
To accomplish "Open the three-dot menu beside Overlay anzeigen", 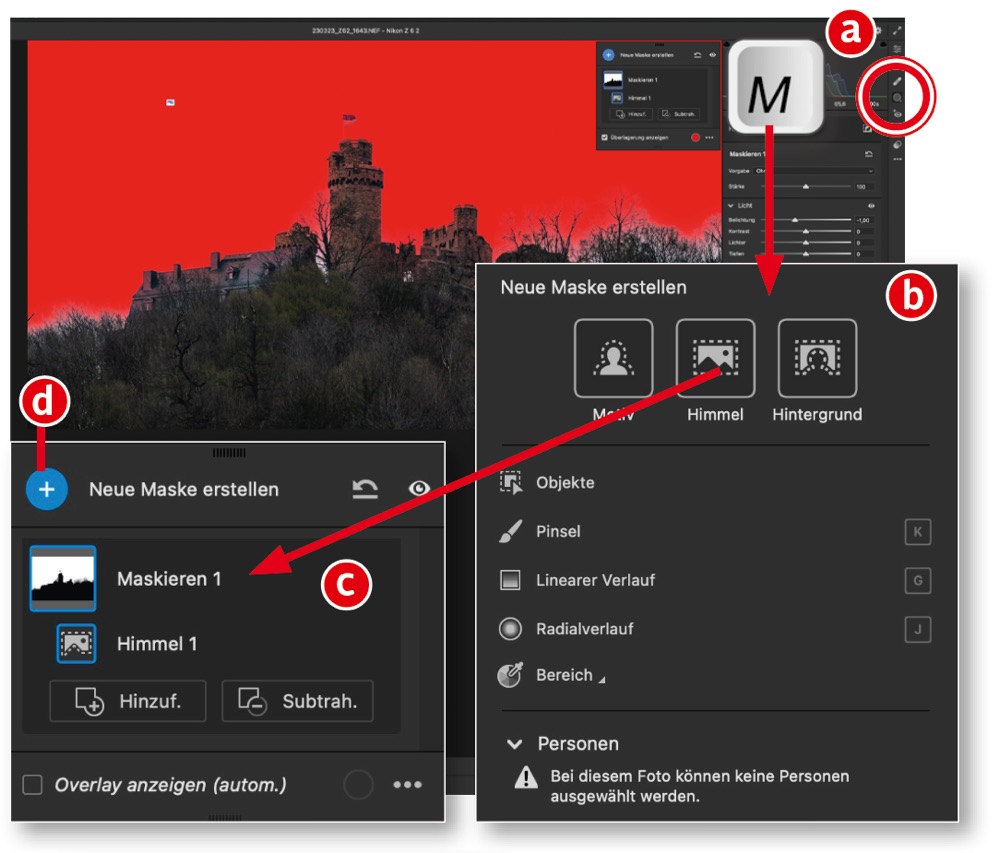I will point(408,784).
